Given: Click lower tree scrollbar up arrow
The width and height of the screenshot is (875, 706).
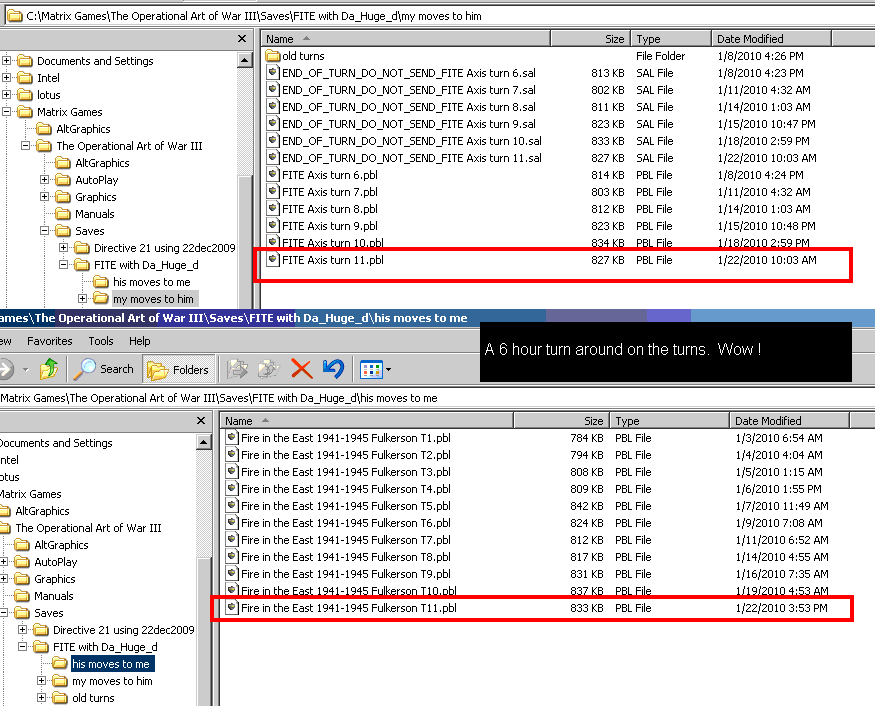Looking at the screenshot, I should [x=204, y=442].
